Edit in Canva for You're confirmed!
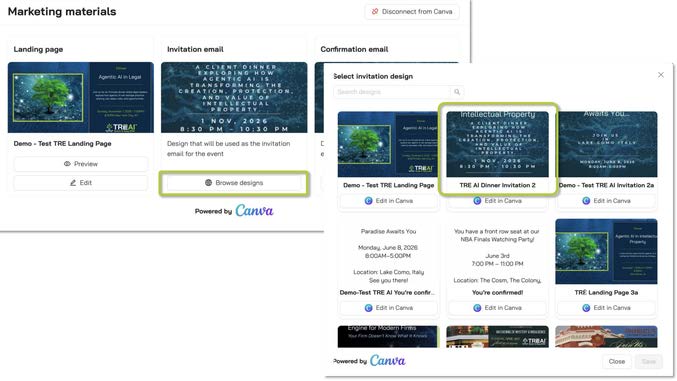The width and height of the screenshot is (677, 381). coord(497,308)
